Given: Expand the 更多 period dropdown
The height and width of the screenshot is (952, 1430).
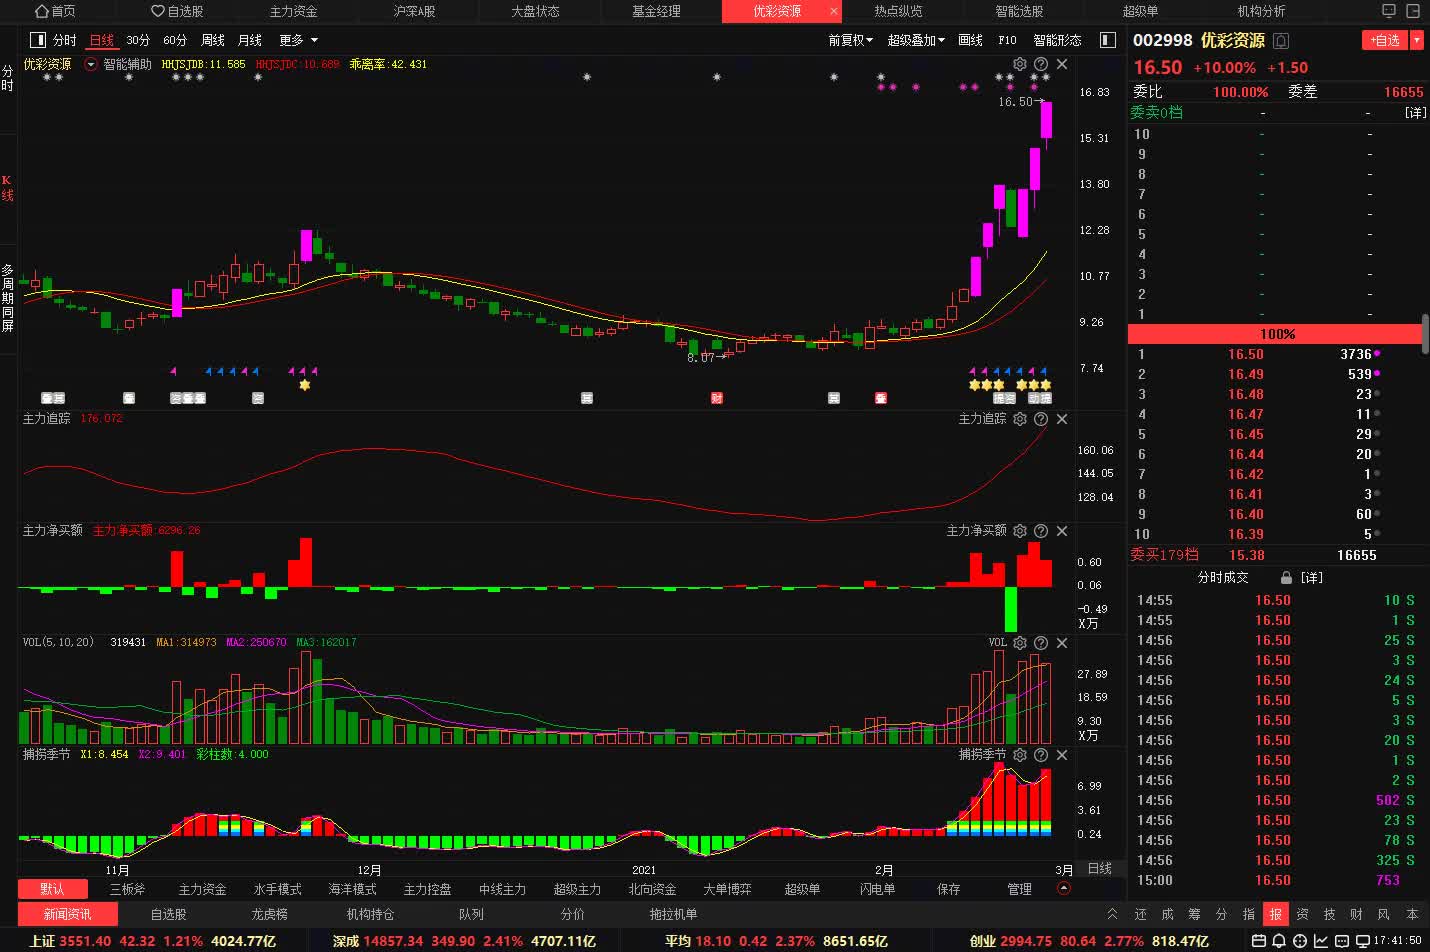Looking at the screenshot, I should [x=298, y=40].
